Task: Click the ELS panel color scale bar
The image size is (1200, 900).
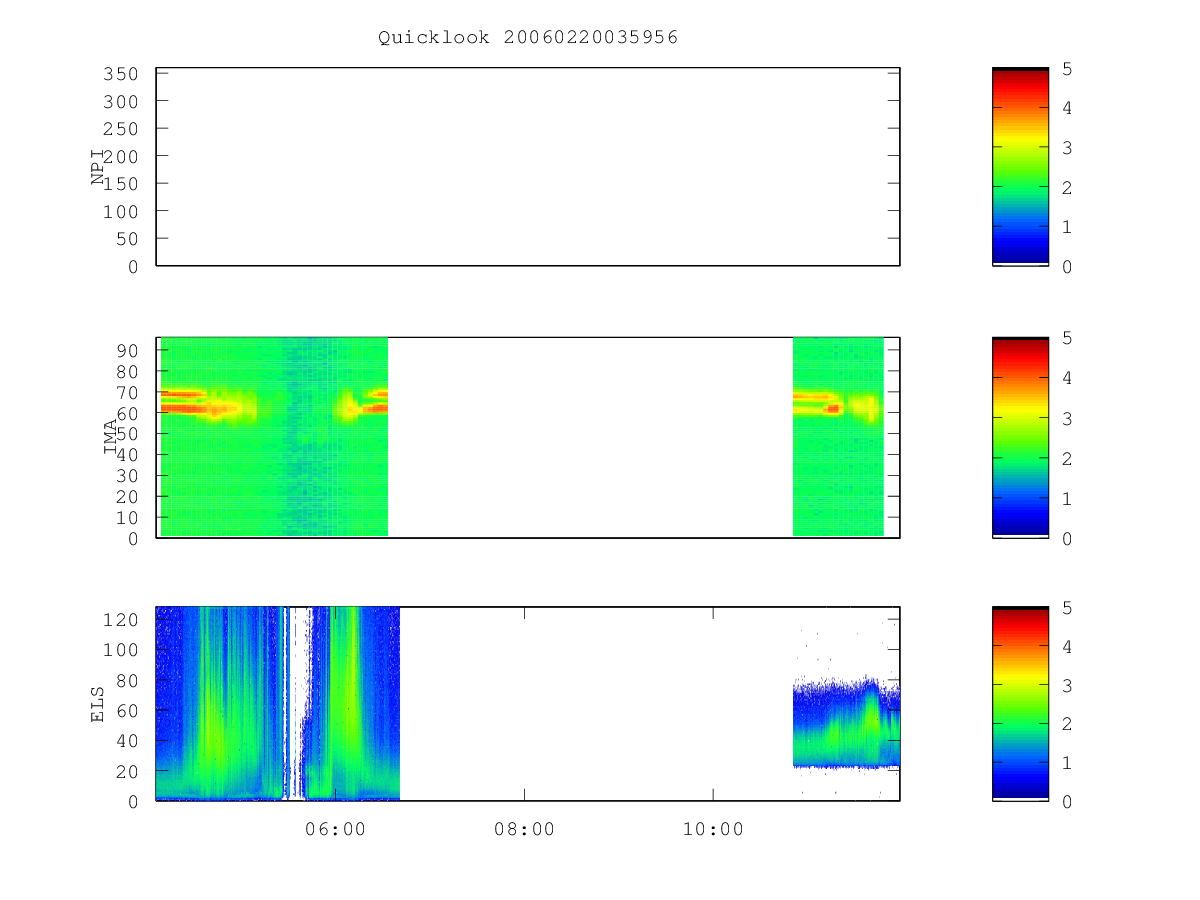Action: coord(1020,704)
